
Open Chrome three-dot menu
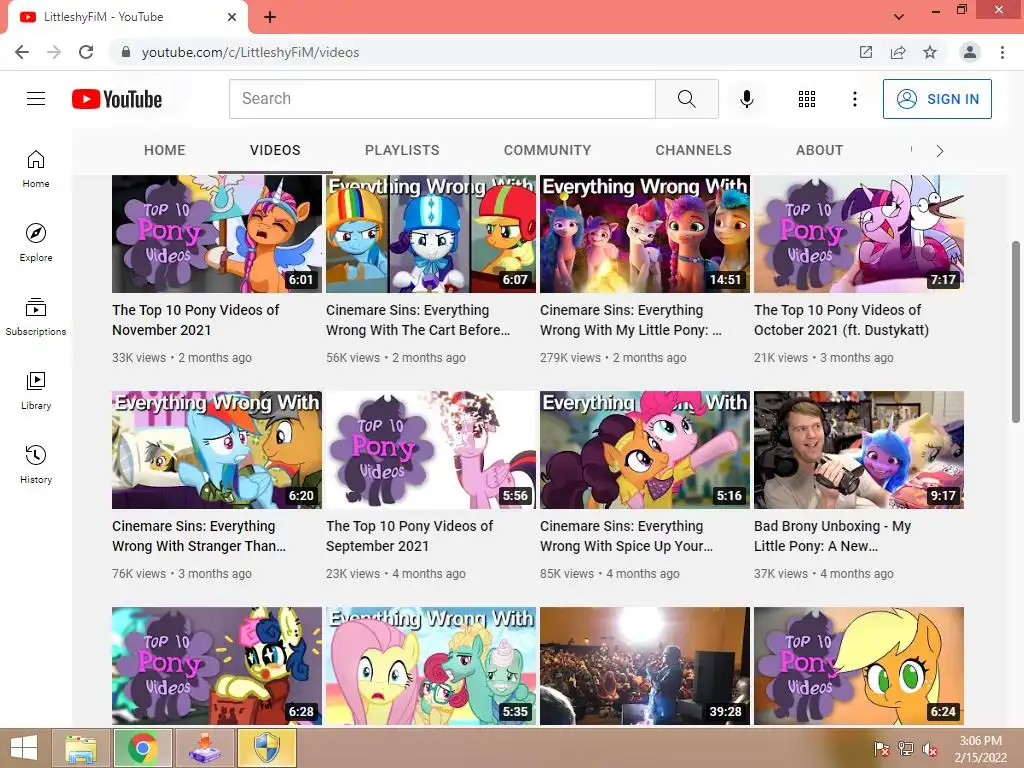pyautogui.click(x=1002, y=52)
